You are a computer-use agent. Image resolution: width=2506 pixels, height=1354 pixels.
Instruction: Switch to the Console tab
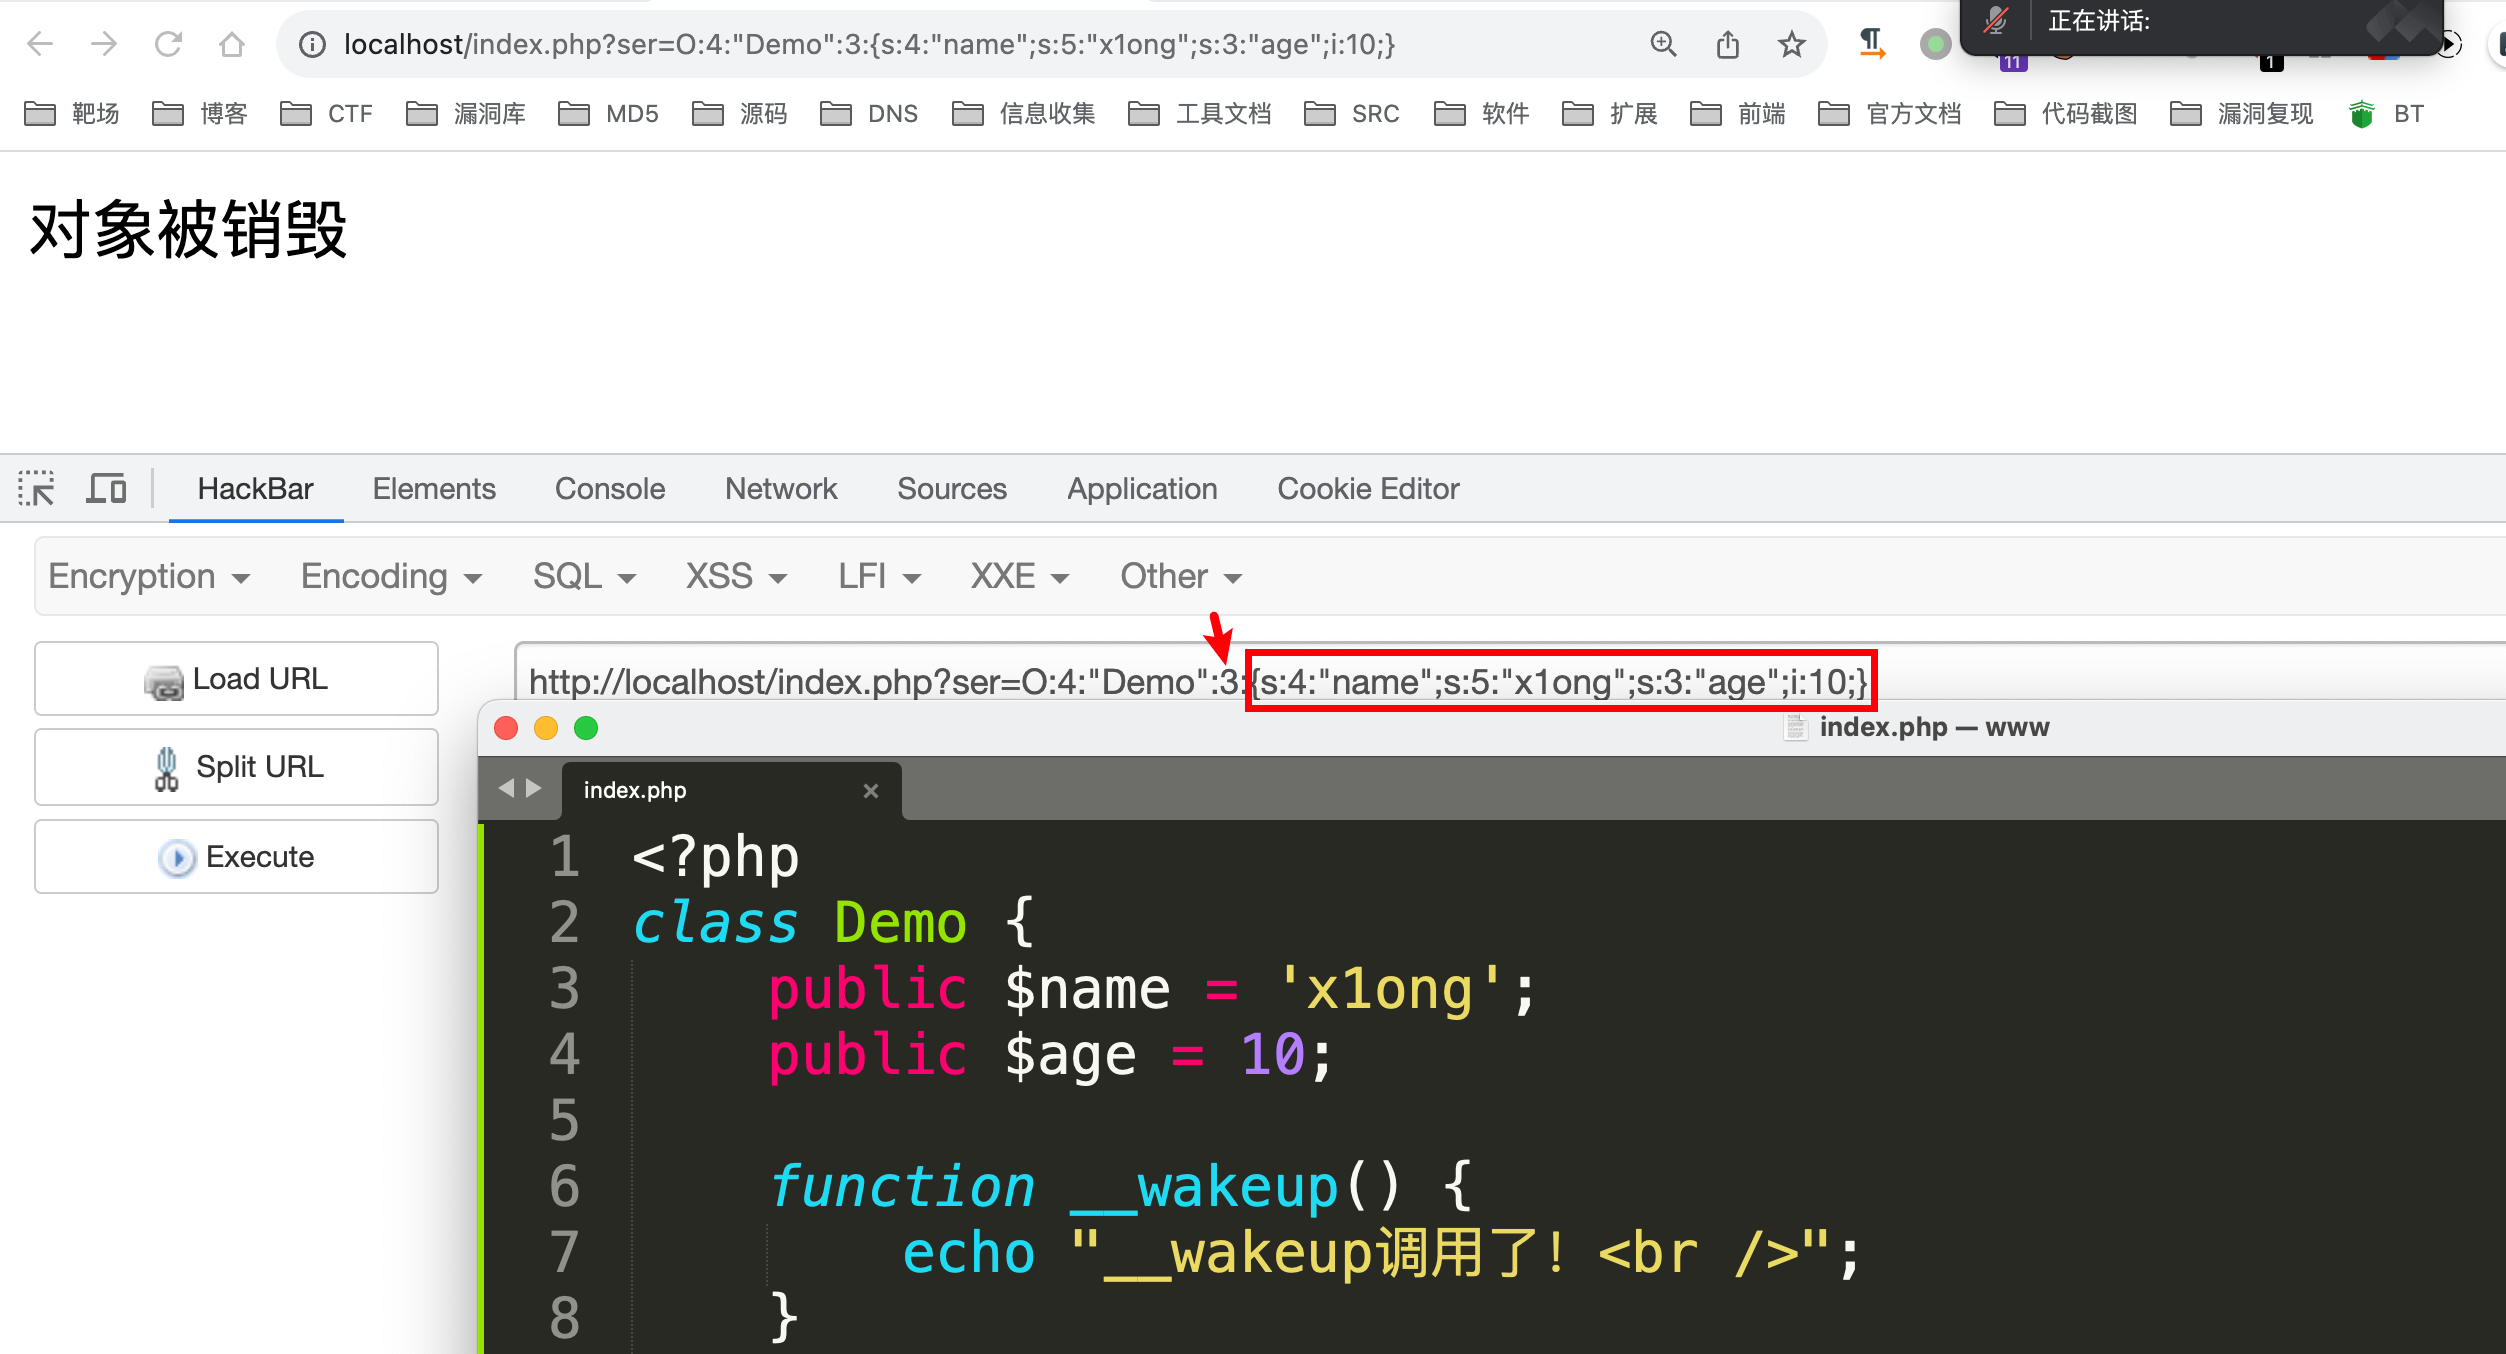click(610, 489)
